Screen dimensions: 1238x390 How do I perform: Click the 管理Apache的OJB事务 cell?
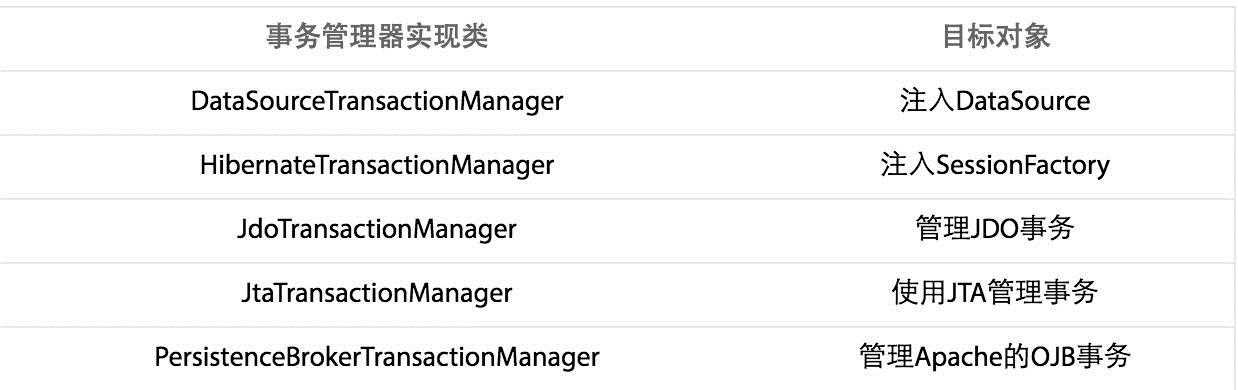(x=996, y=358)
